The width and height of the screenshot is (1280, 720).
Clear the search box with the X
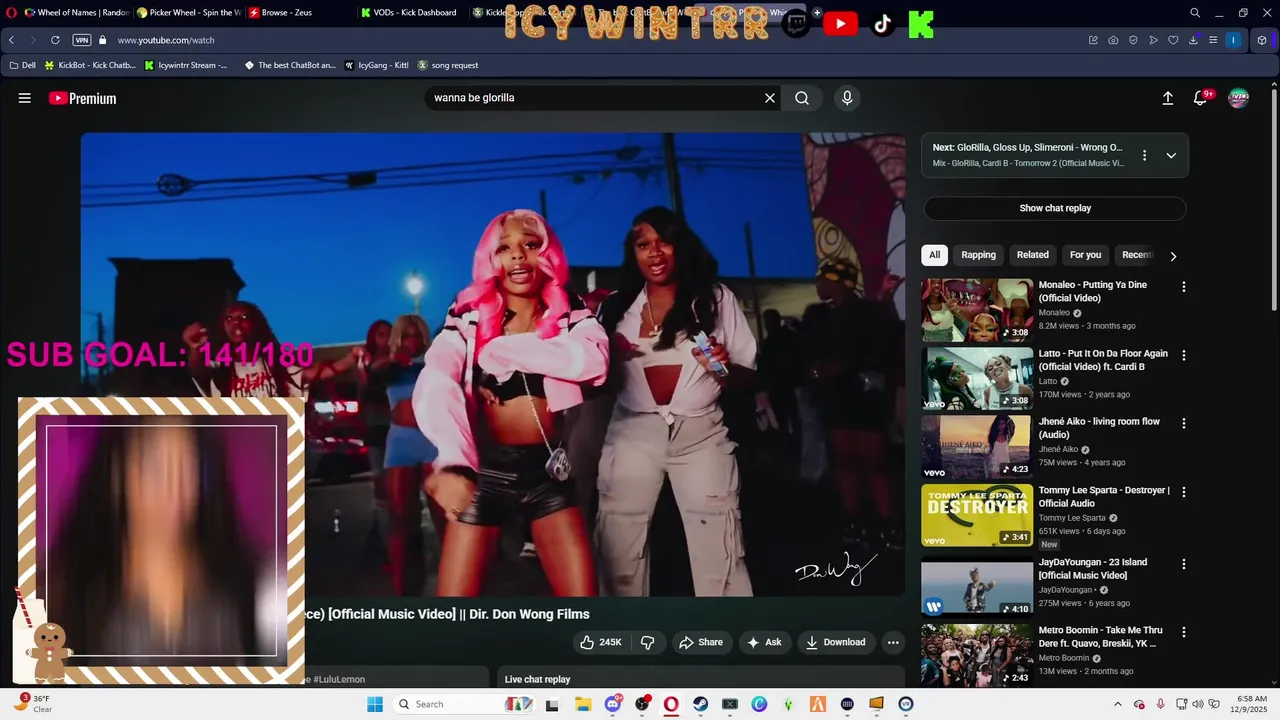point(770,98)
